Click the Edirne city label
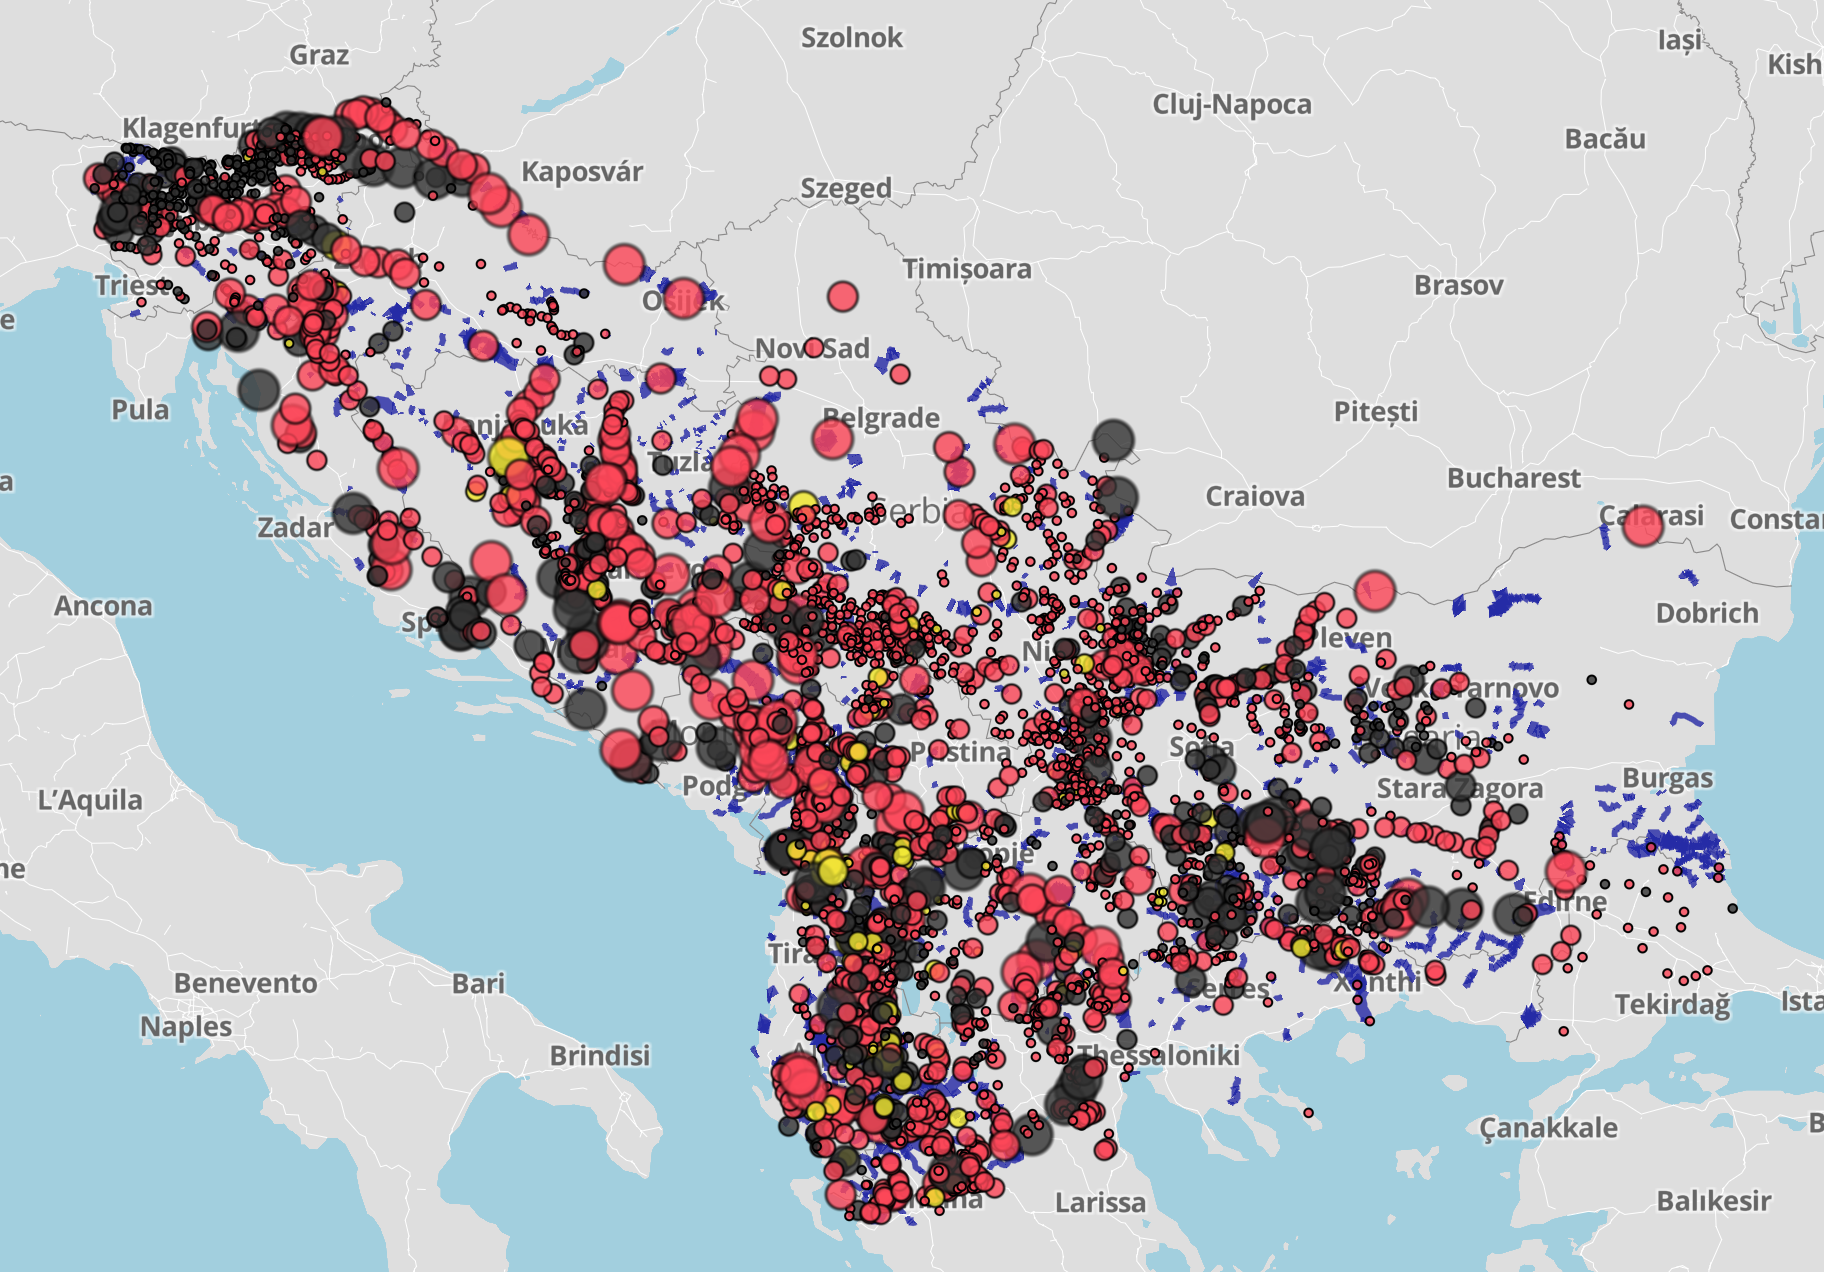Screen dimensions: 1824x1272 [x=1566, y=903]
